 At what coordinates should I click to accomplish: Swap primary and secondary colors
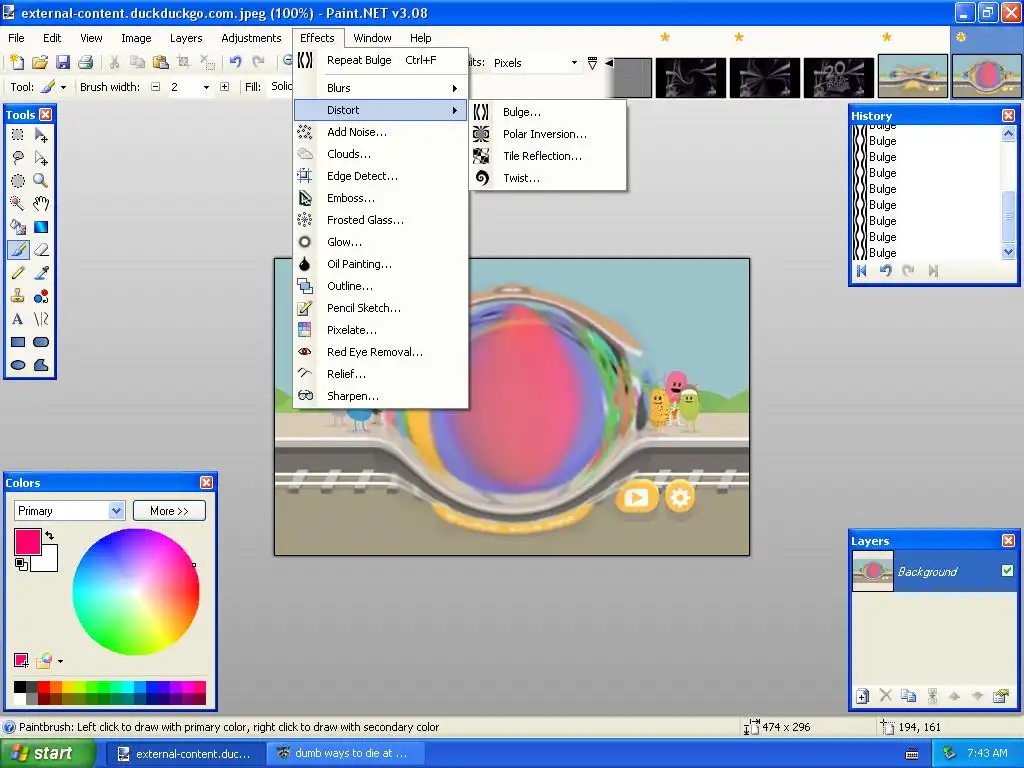point(50,536)
